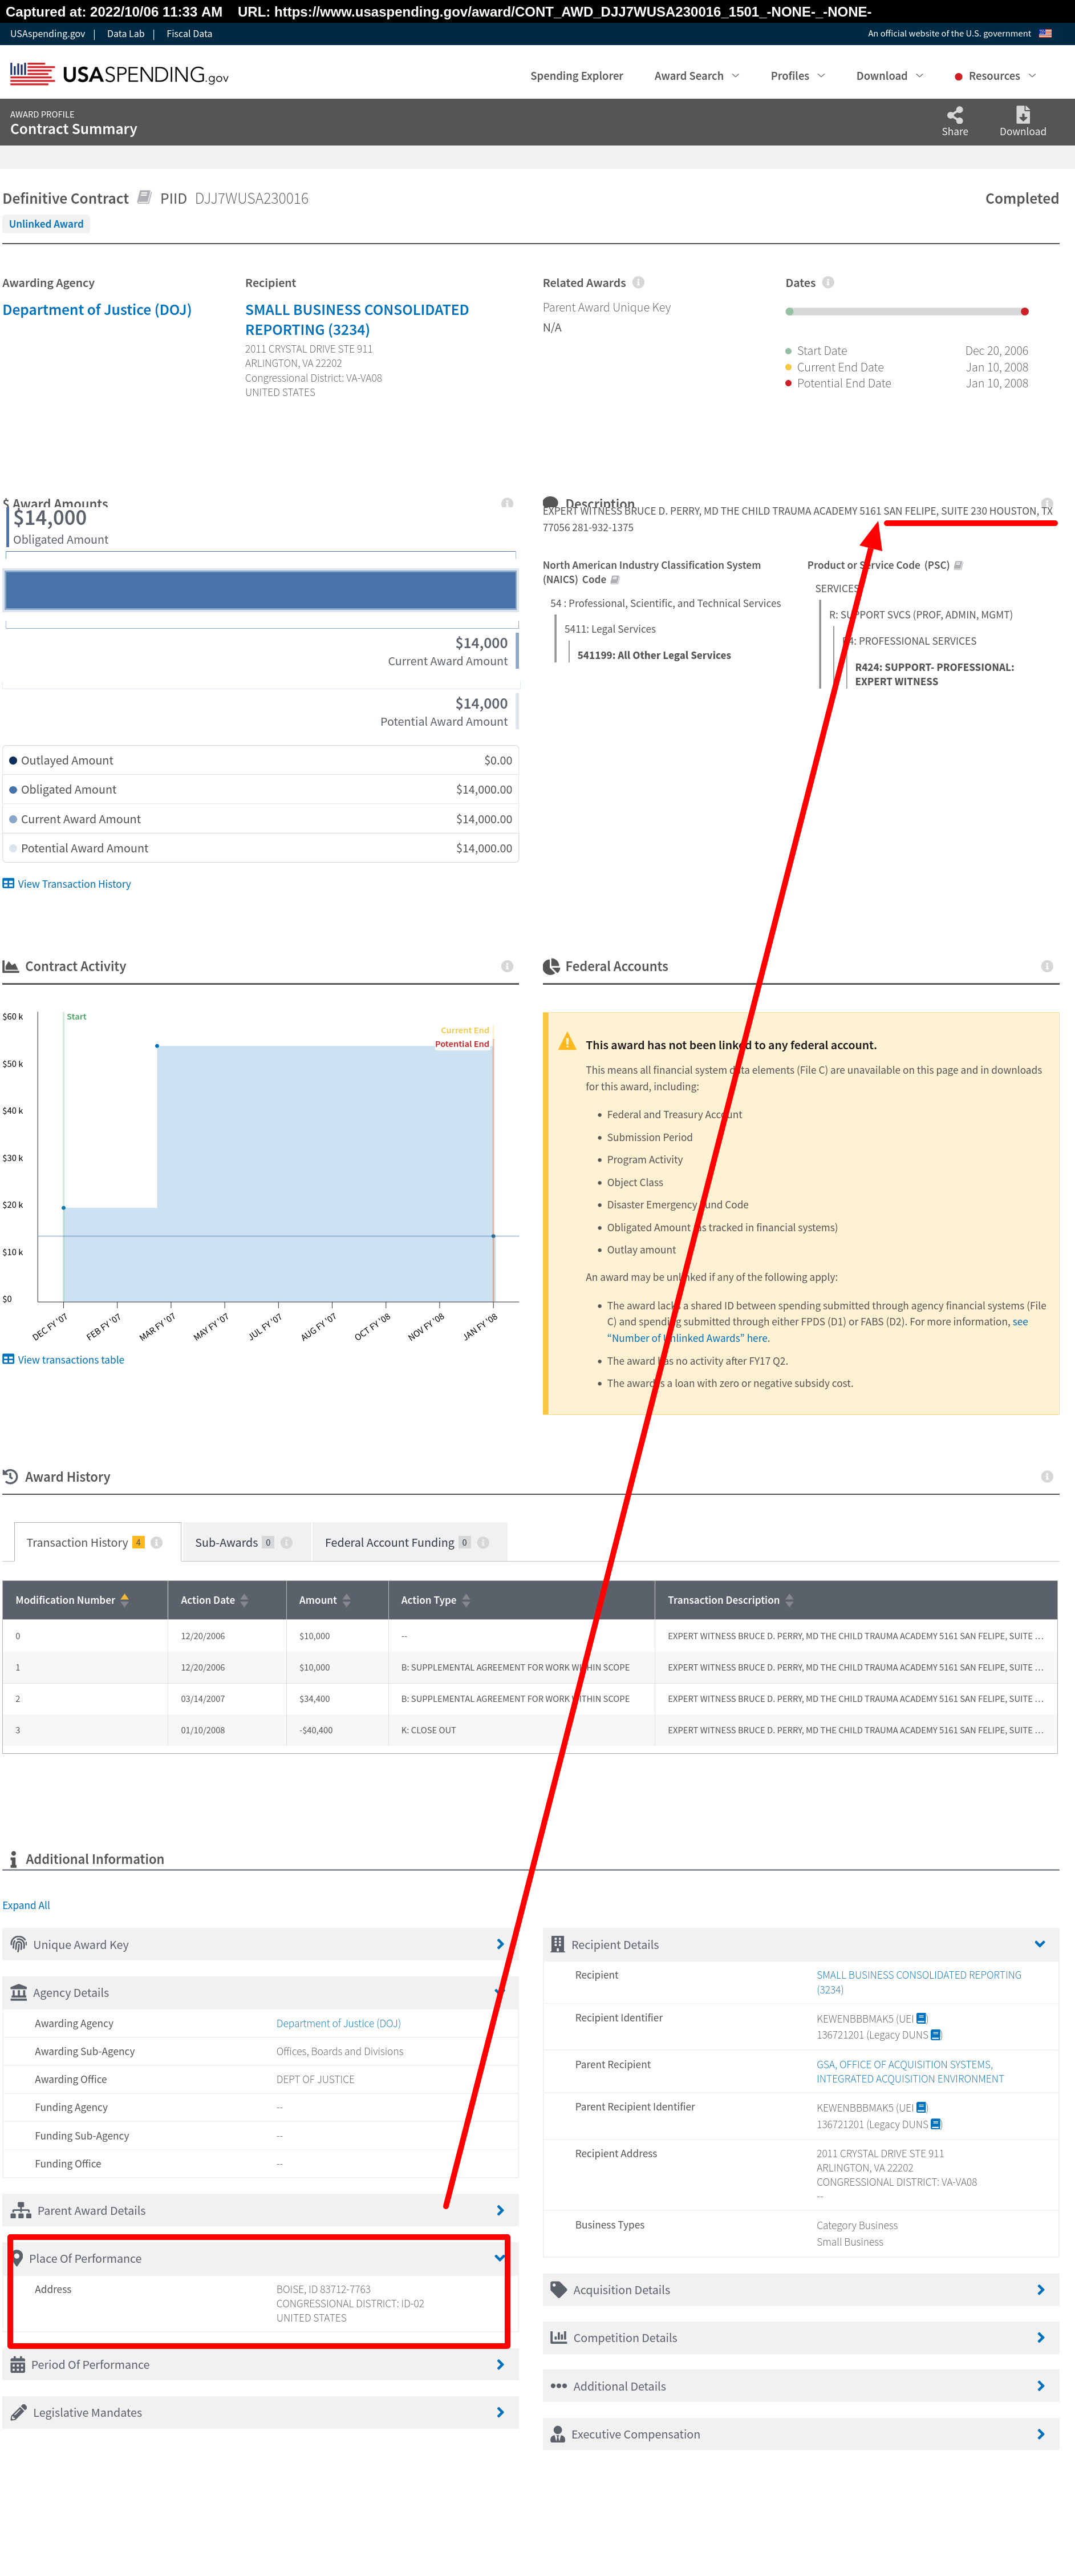
Task: Open the Award Amounts info icon
Action: pos(507,503)
